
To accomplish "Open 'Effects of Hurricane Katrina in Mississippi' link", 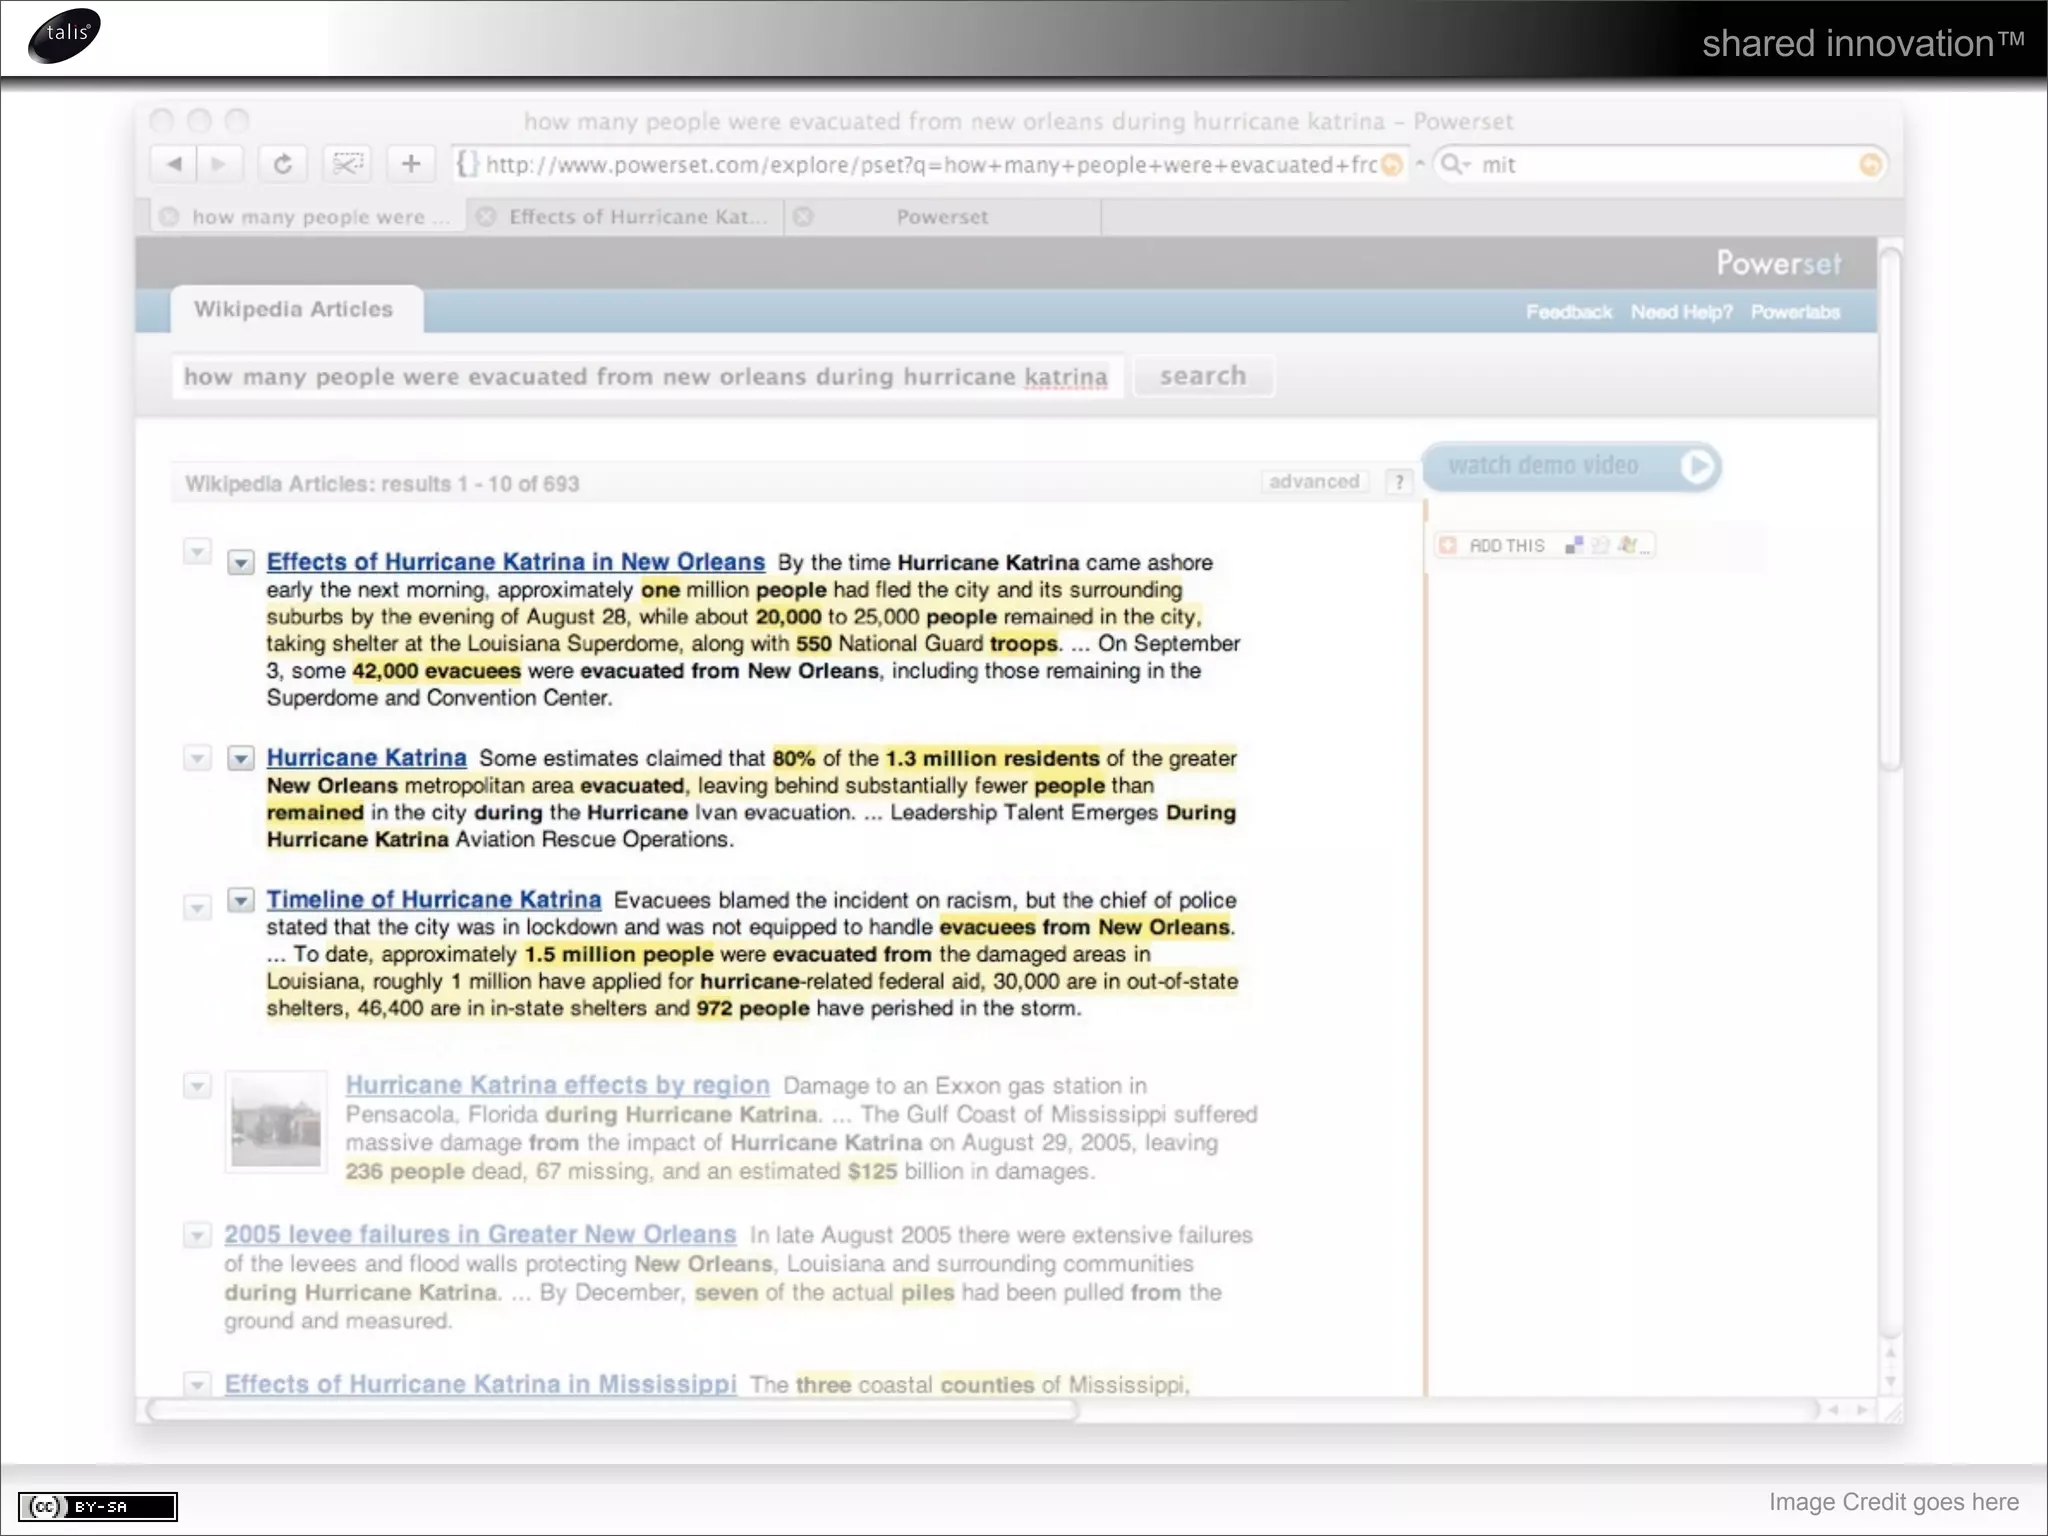I will click(x=480, y=1384).
